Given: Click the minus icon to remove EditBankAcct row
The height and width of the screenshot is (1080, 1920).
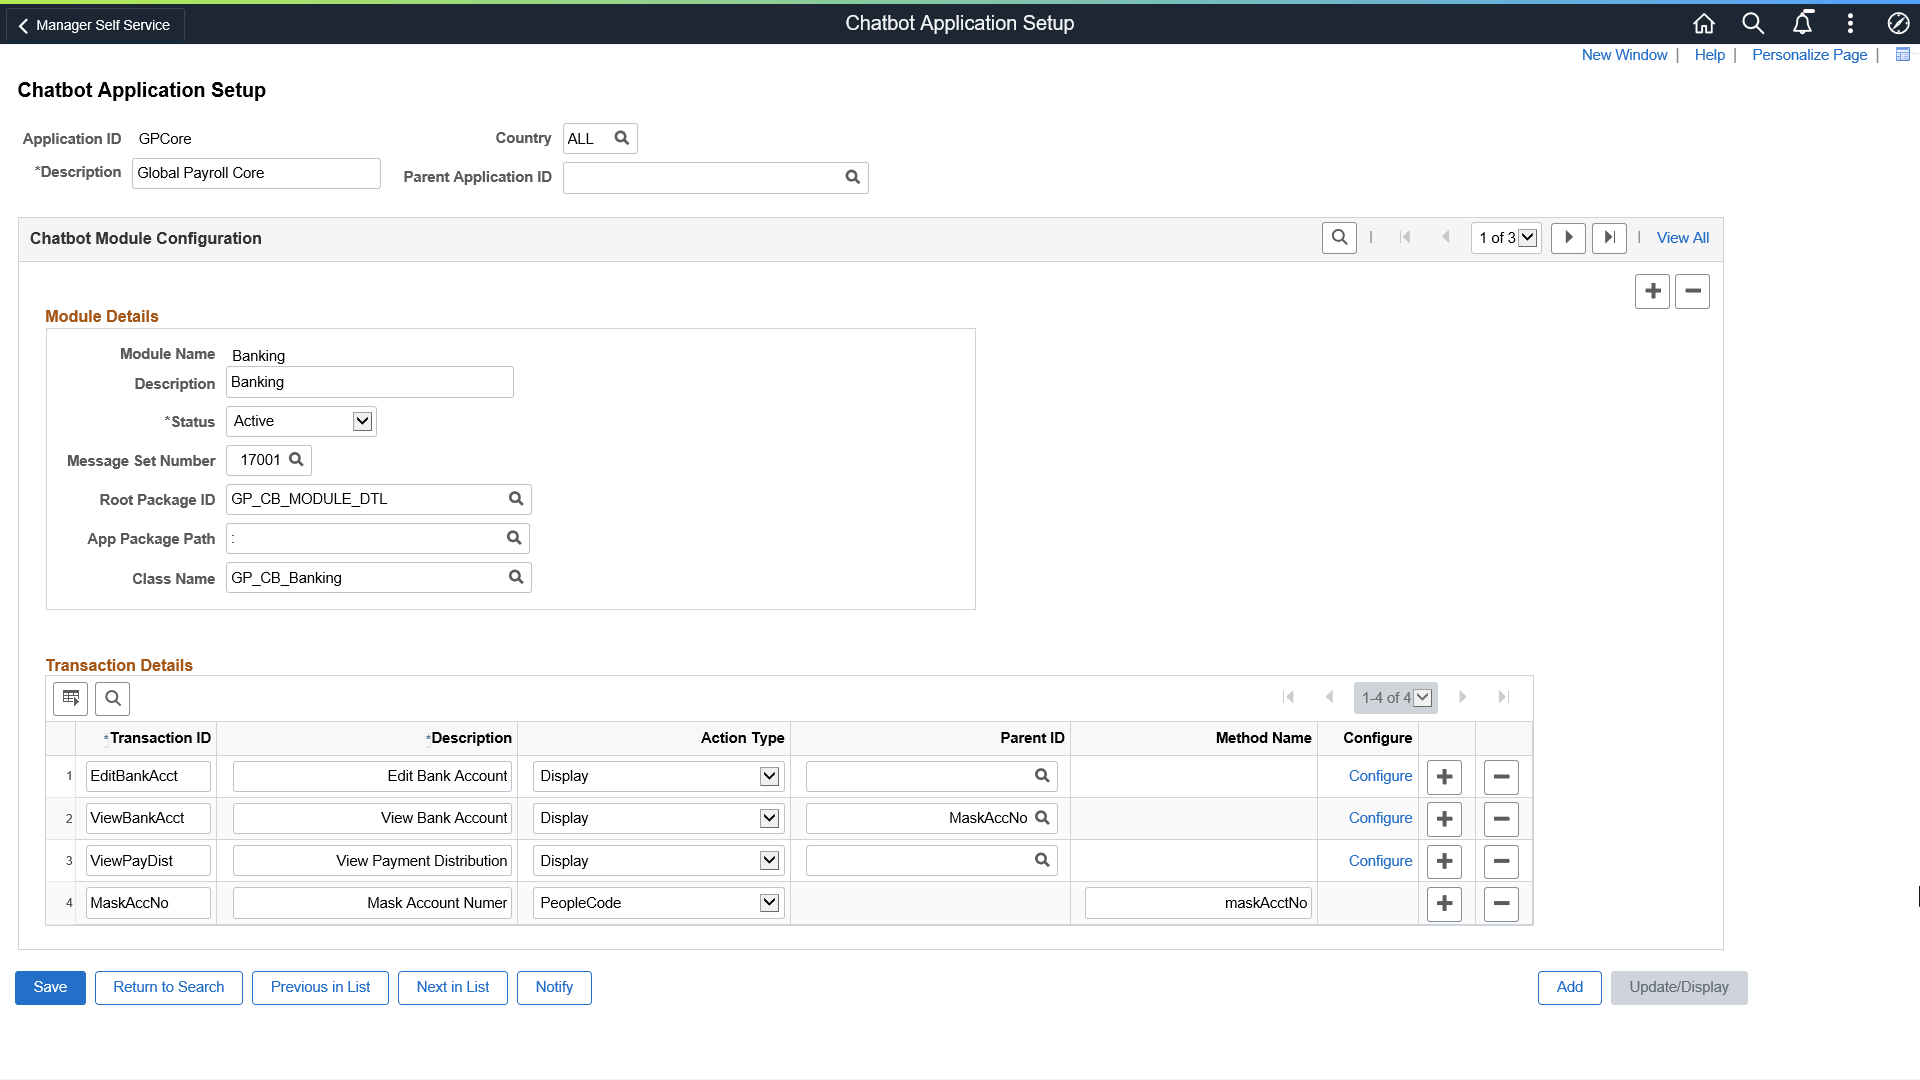Looking at the screenshot, I should point(1501,775).
